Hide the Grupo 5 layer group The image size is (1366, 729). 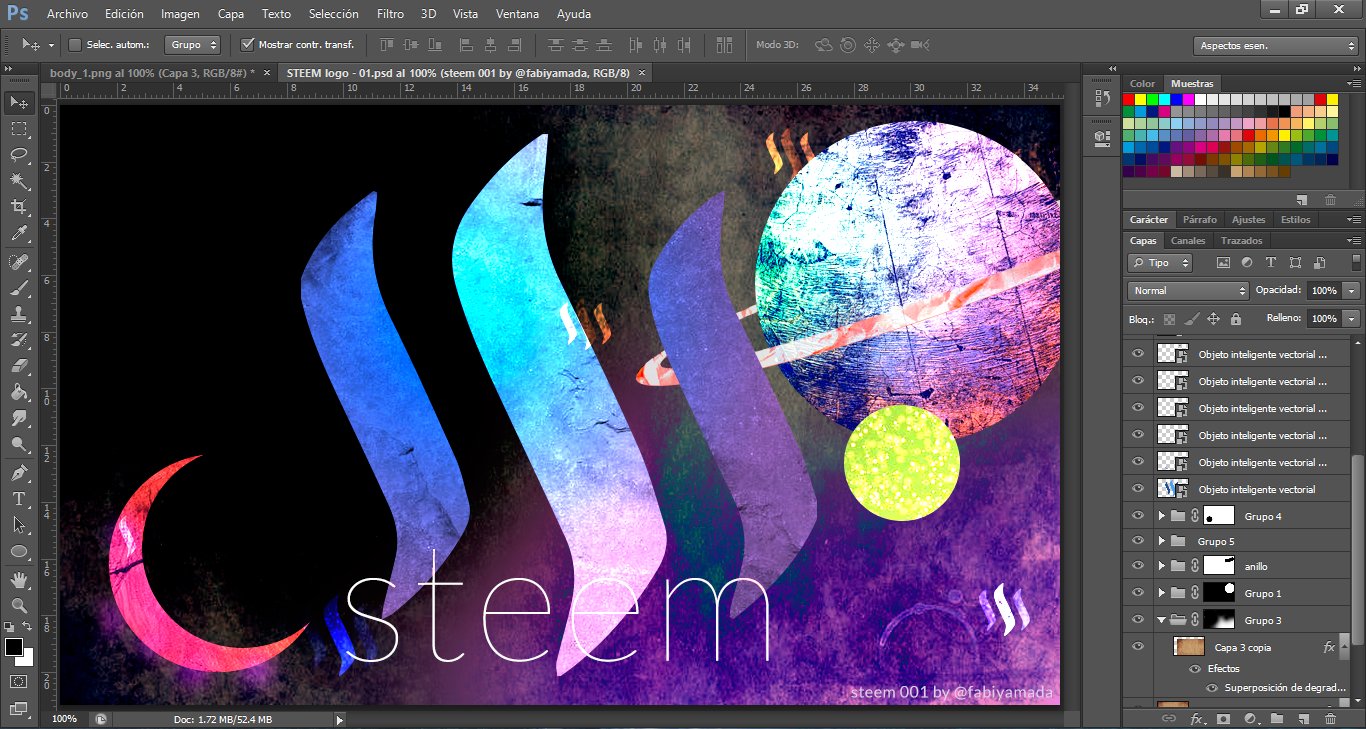pos(1137,541)
